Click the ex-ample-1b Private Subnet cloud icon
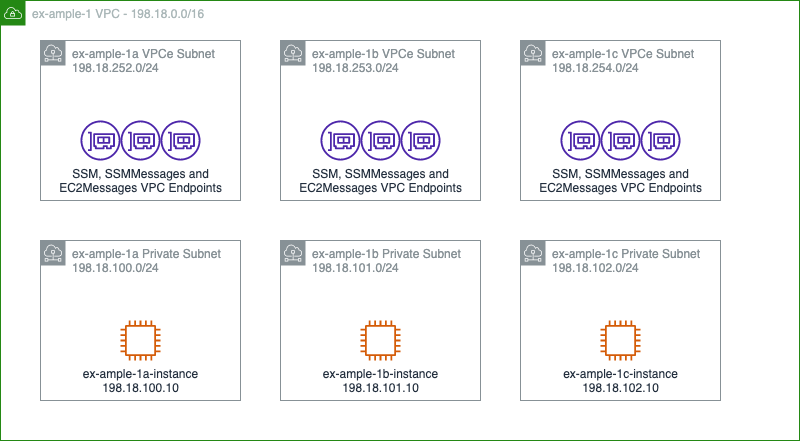The image size is (800, 441). pos(293,253)
